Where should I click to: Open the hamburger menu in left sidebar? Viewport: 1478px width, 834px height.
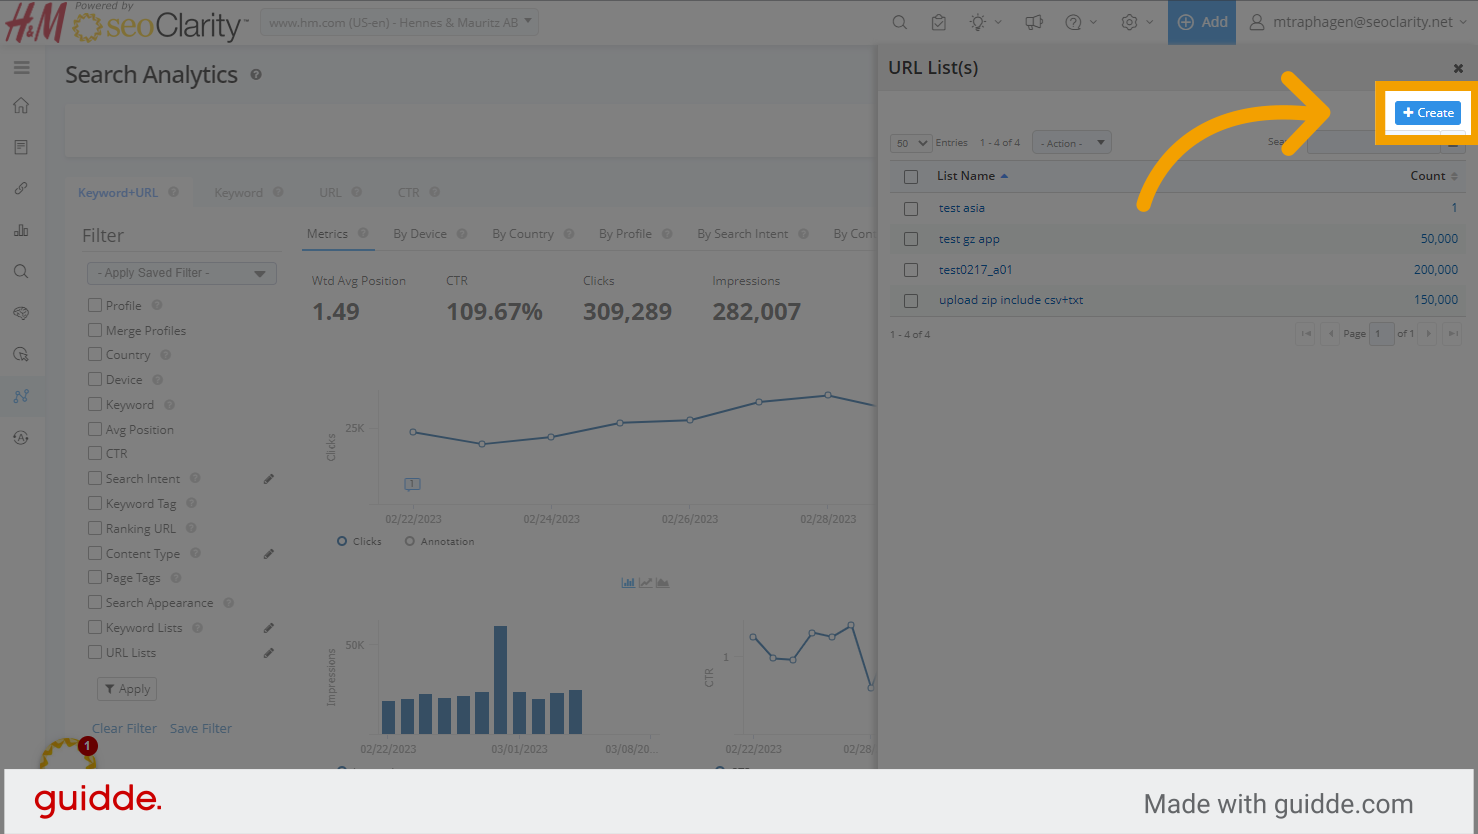tap(21, 68)
